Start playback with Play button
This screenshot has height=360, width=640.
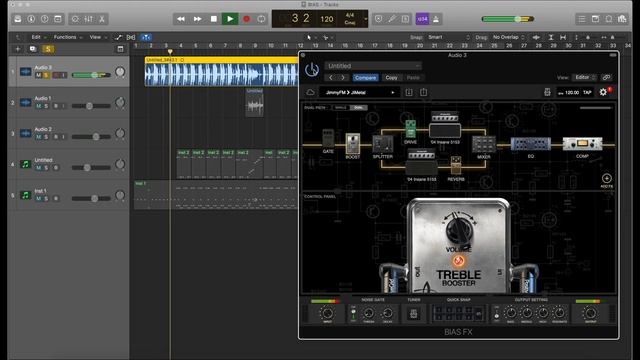pyautogui.click(x=230, y=19)
